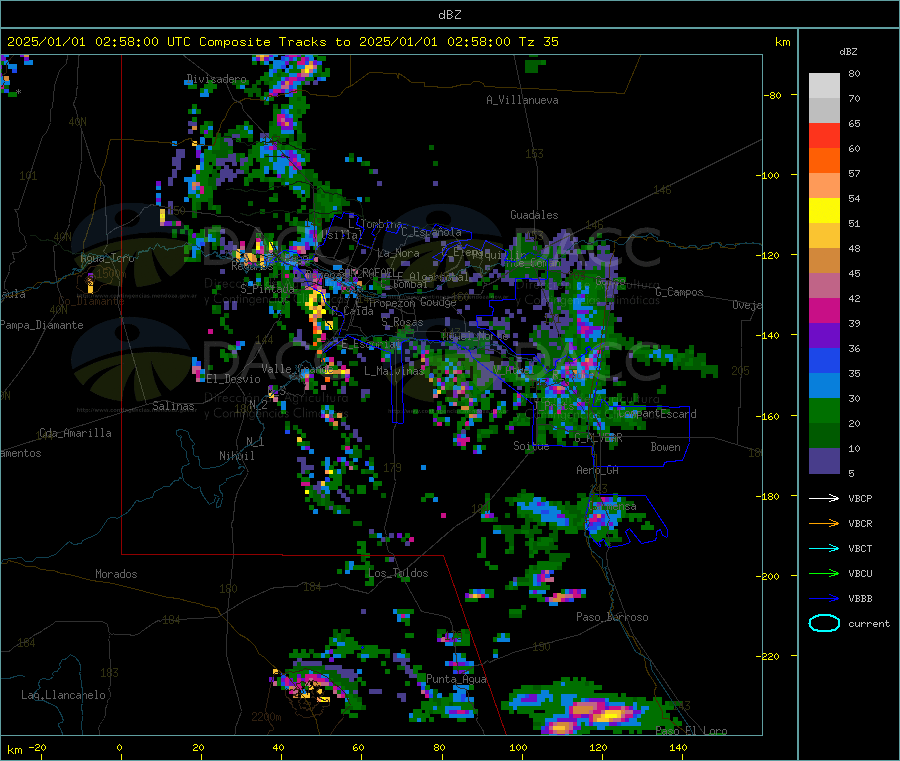Screen dimensions: 900x761
Task: Click the Pampa_Diamante place label
Action: pyautogui.click(x=41, y=325)
